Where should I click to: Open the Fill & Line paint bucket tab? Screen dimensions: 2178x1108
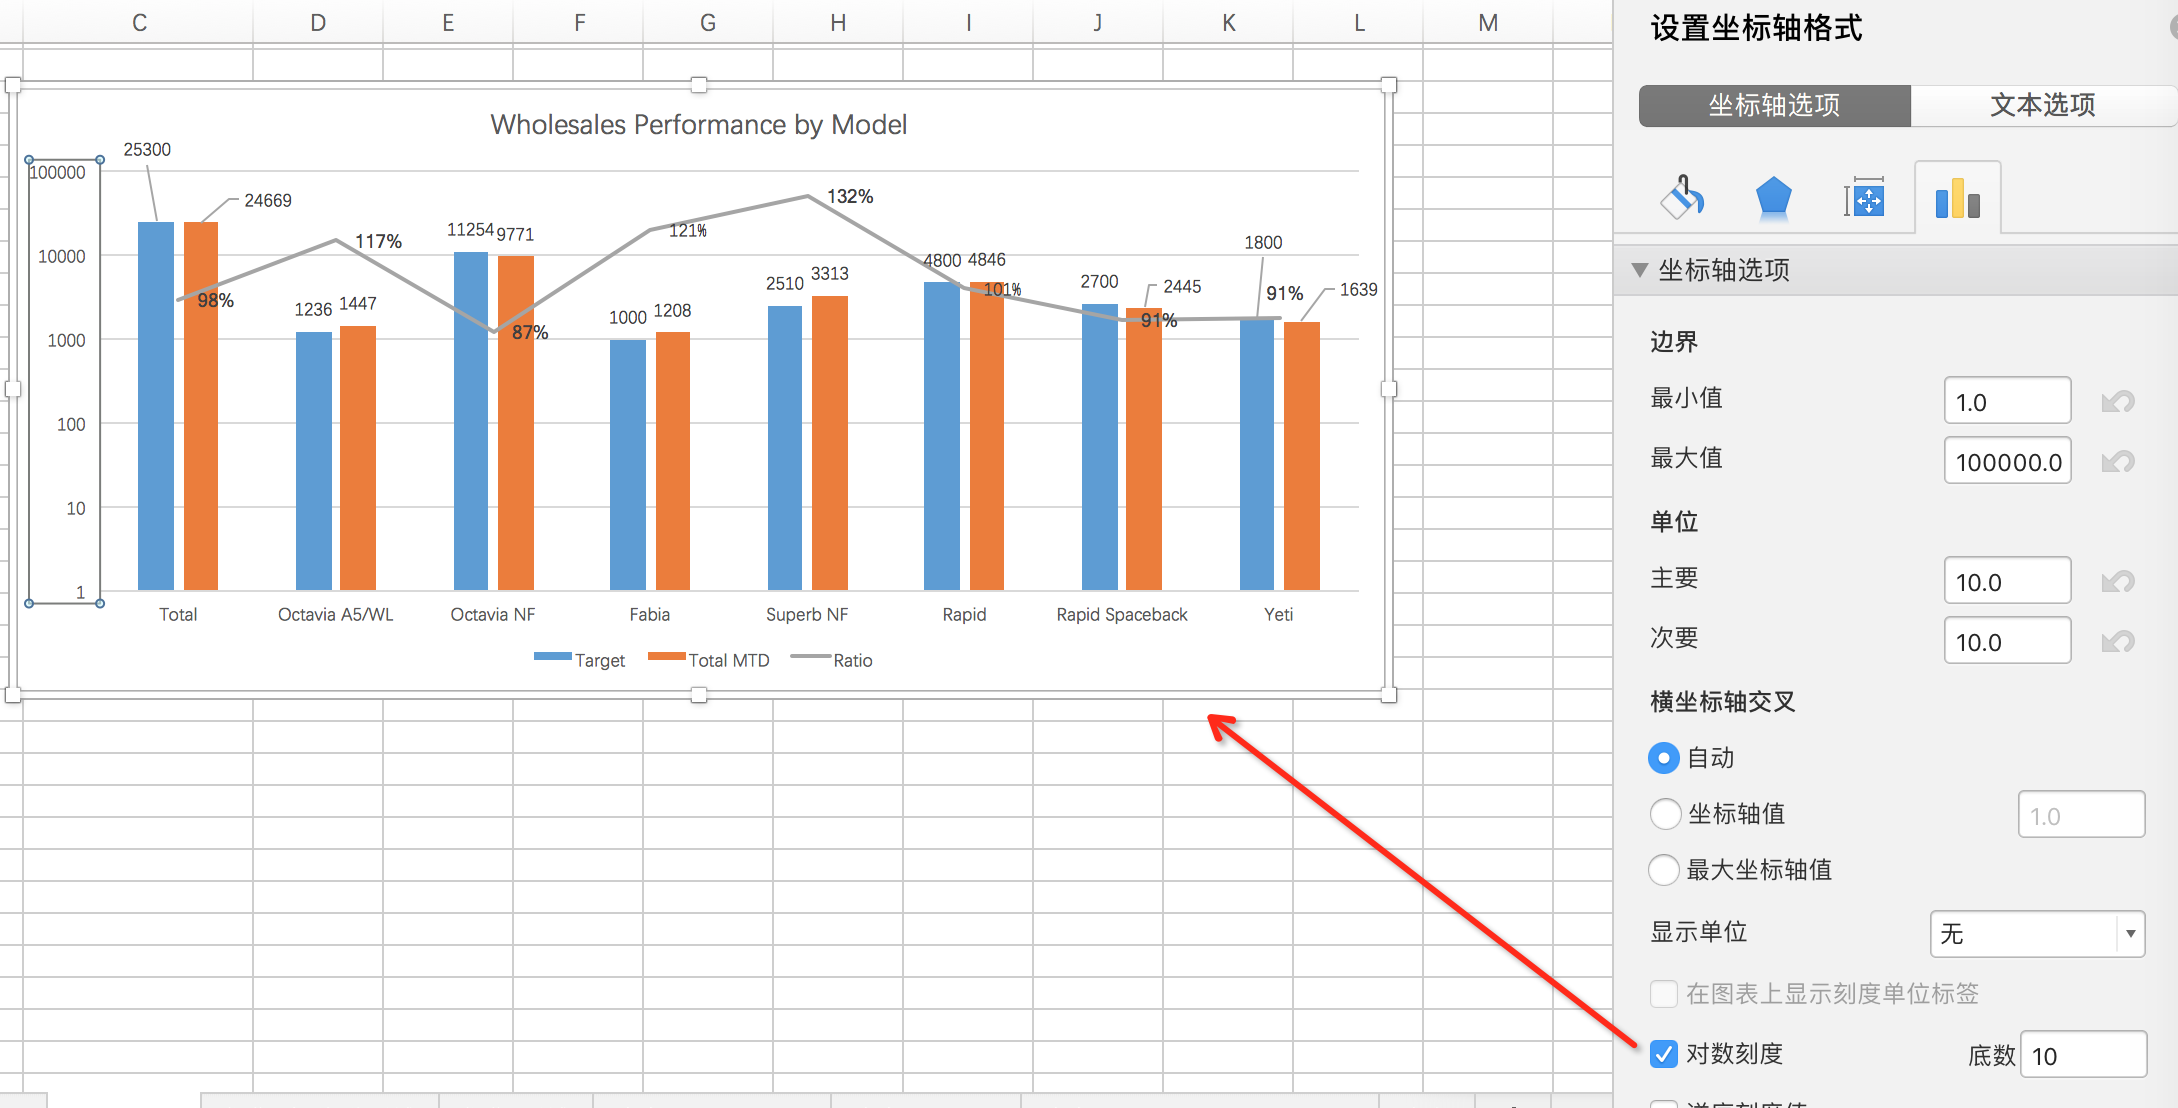[x=1684, y=197]
